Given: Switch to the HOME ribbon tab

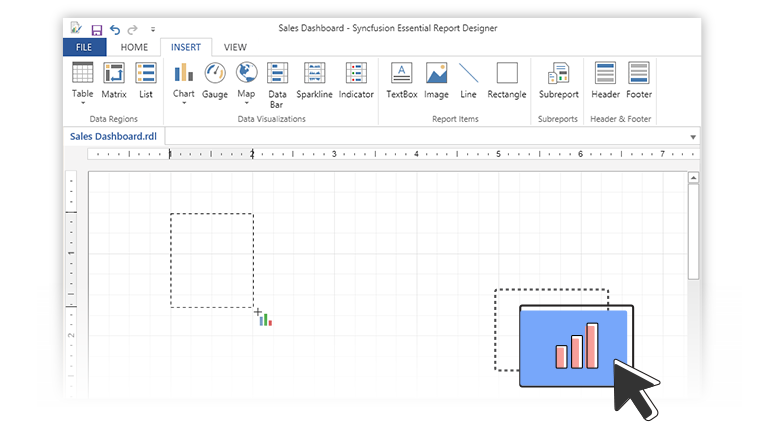Looking at the screenshot, I should (134, 47).
